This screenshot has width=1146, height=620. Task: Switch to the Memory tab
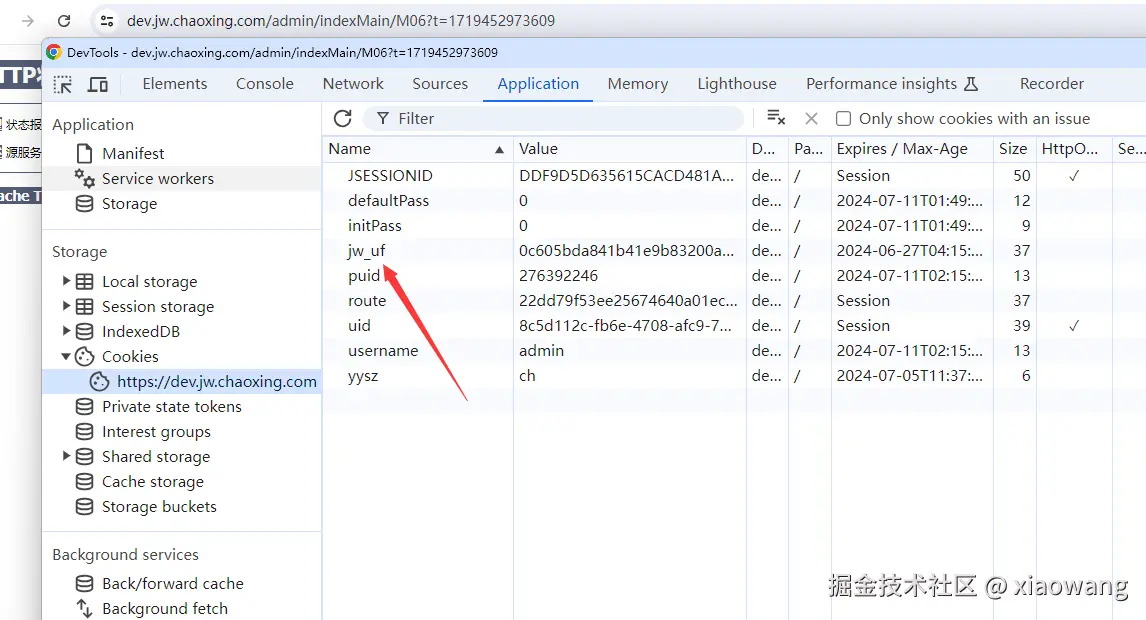637,84
